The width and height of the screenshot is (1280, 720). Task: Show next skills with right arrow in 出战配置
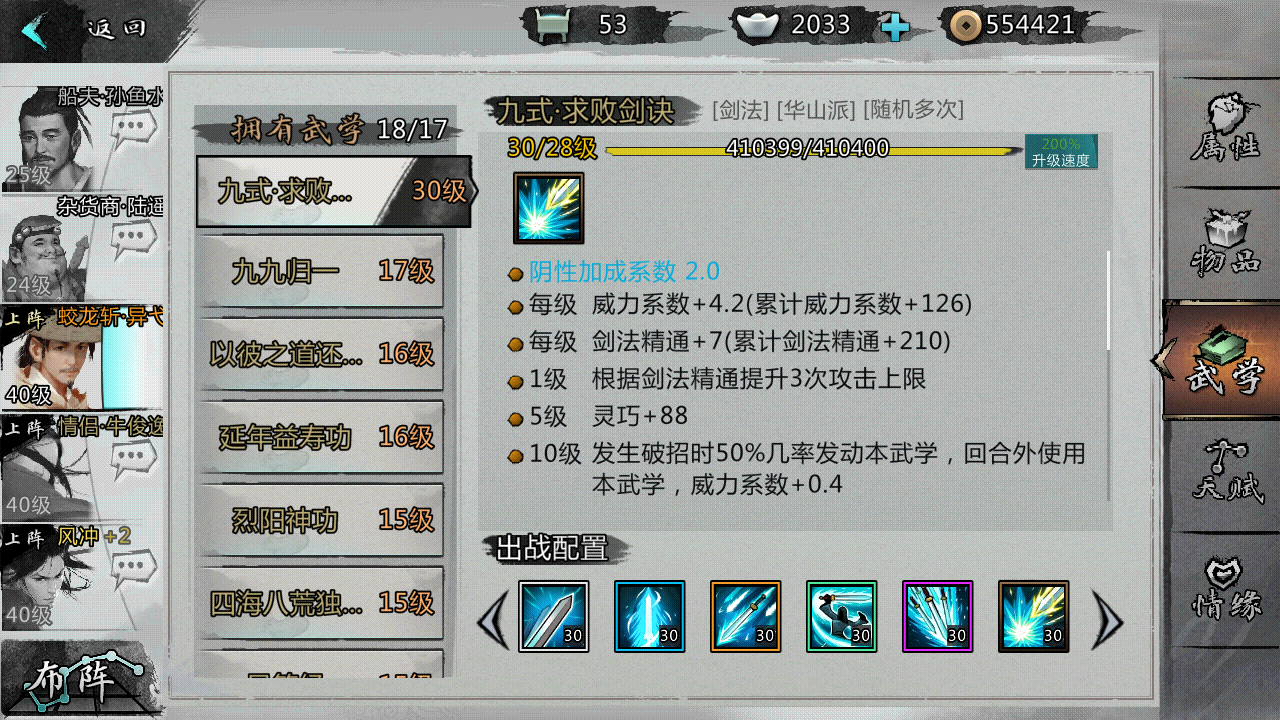[1107, 620]
